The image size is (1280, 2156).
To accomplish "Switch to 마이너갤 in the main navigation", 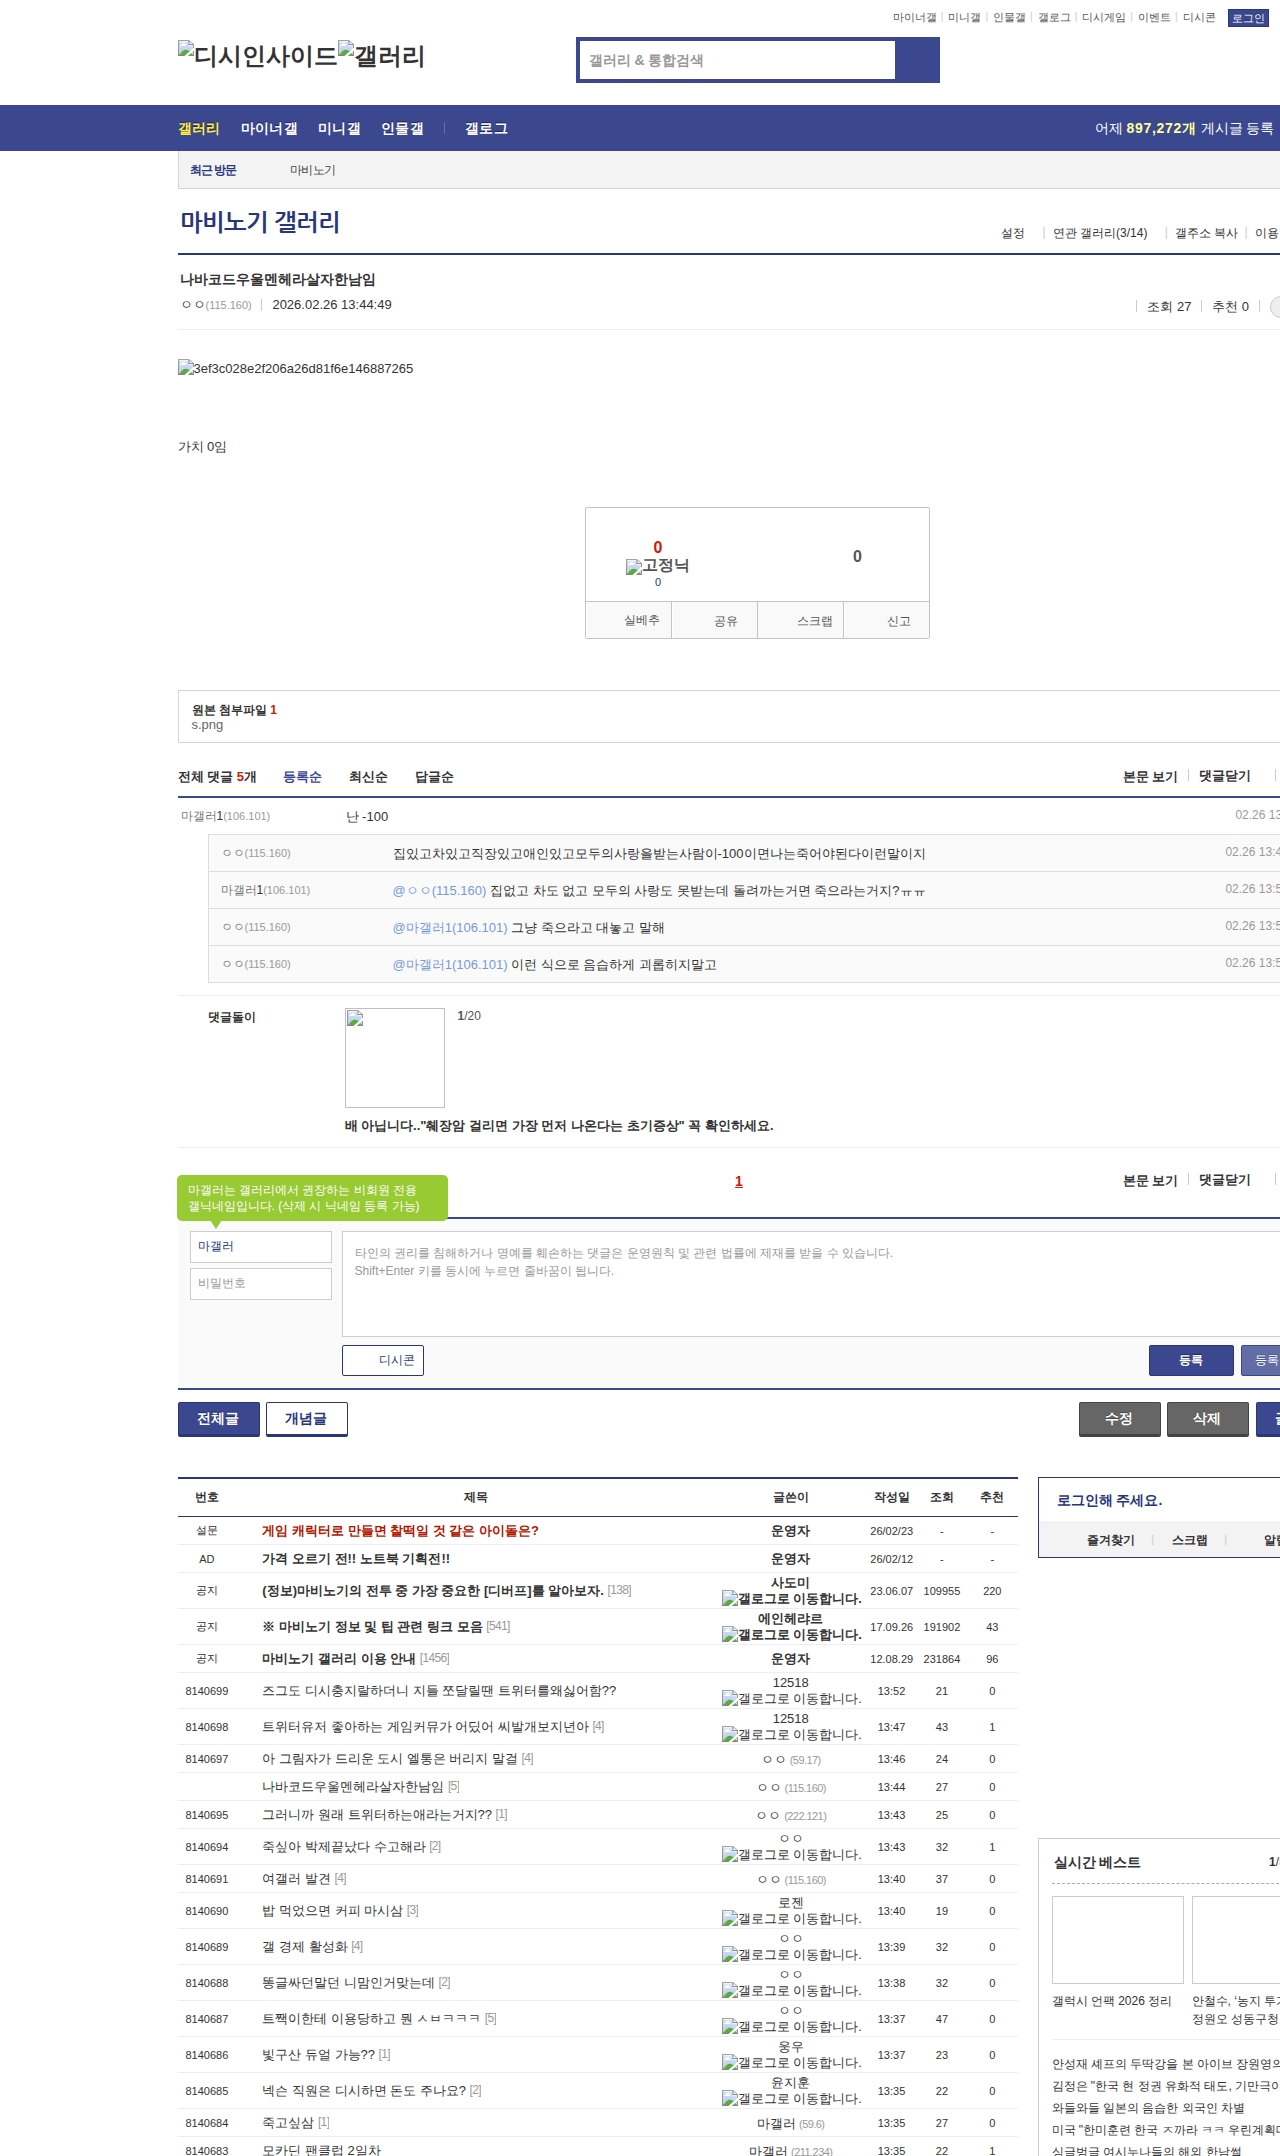I will coord(269,129).
